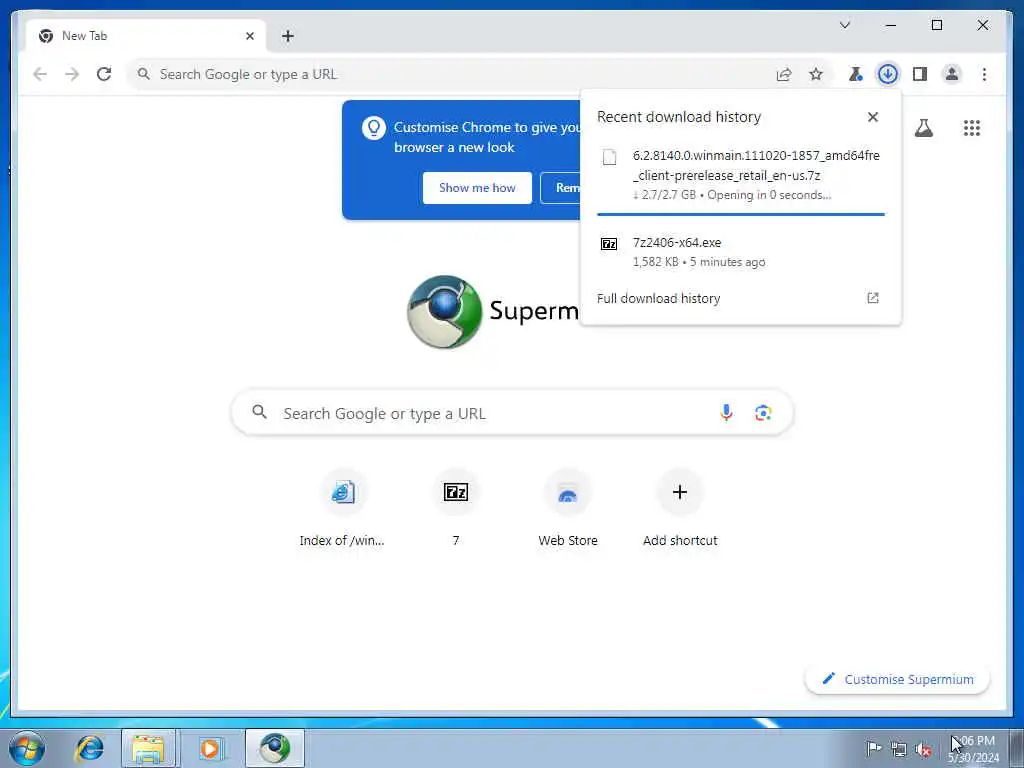Click the browser back arrow
The height and width of the screenshot is (768, 1024).
tap(40, 74)
